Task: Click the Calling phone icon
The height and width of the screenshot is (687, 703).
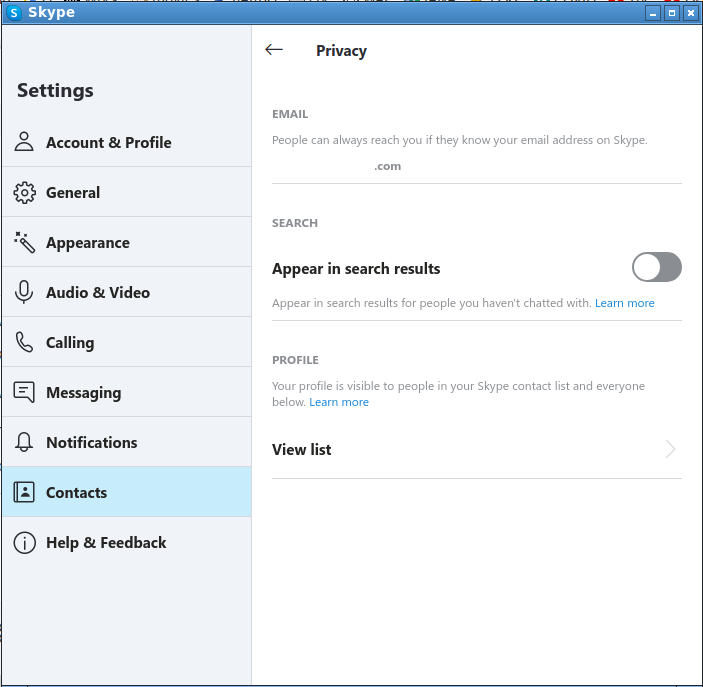Action: (24, 342)
